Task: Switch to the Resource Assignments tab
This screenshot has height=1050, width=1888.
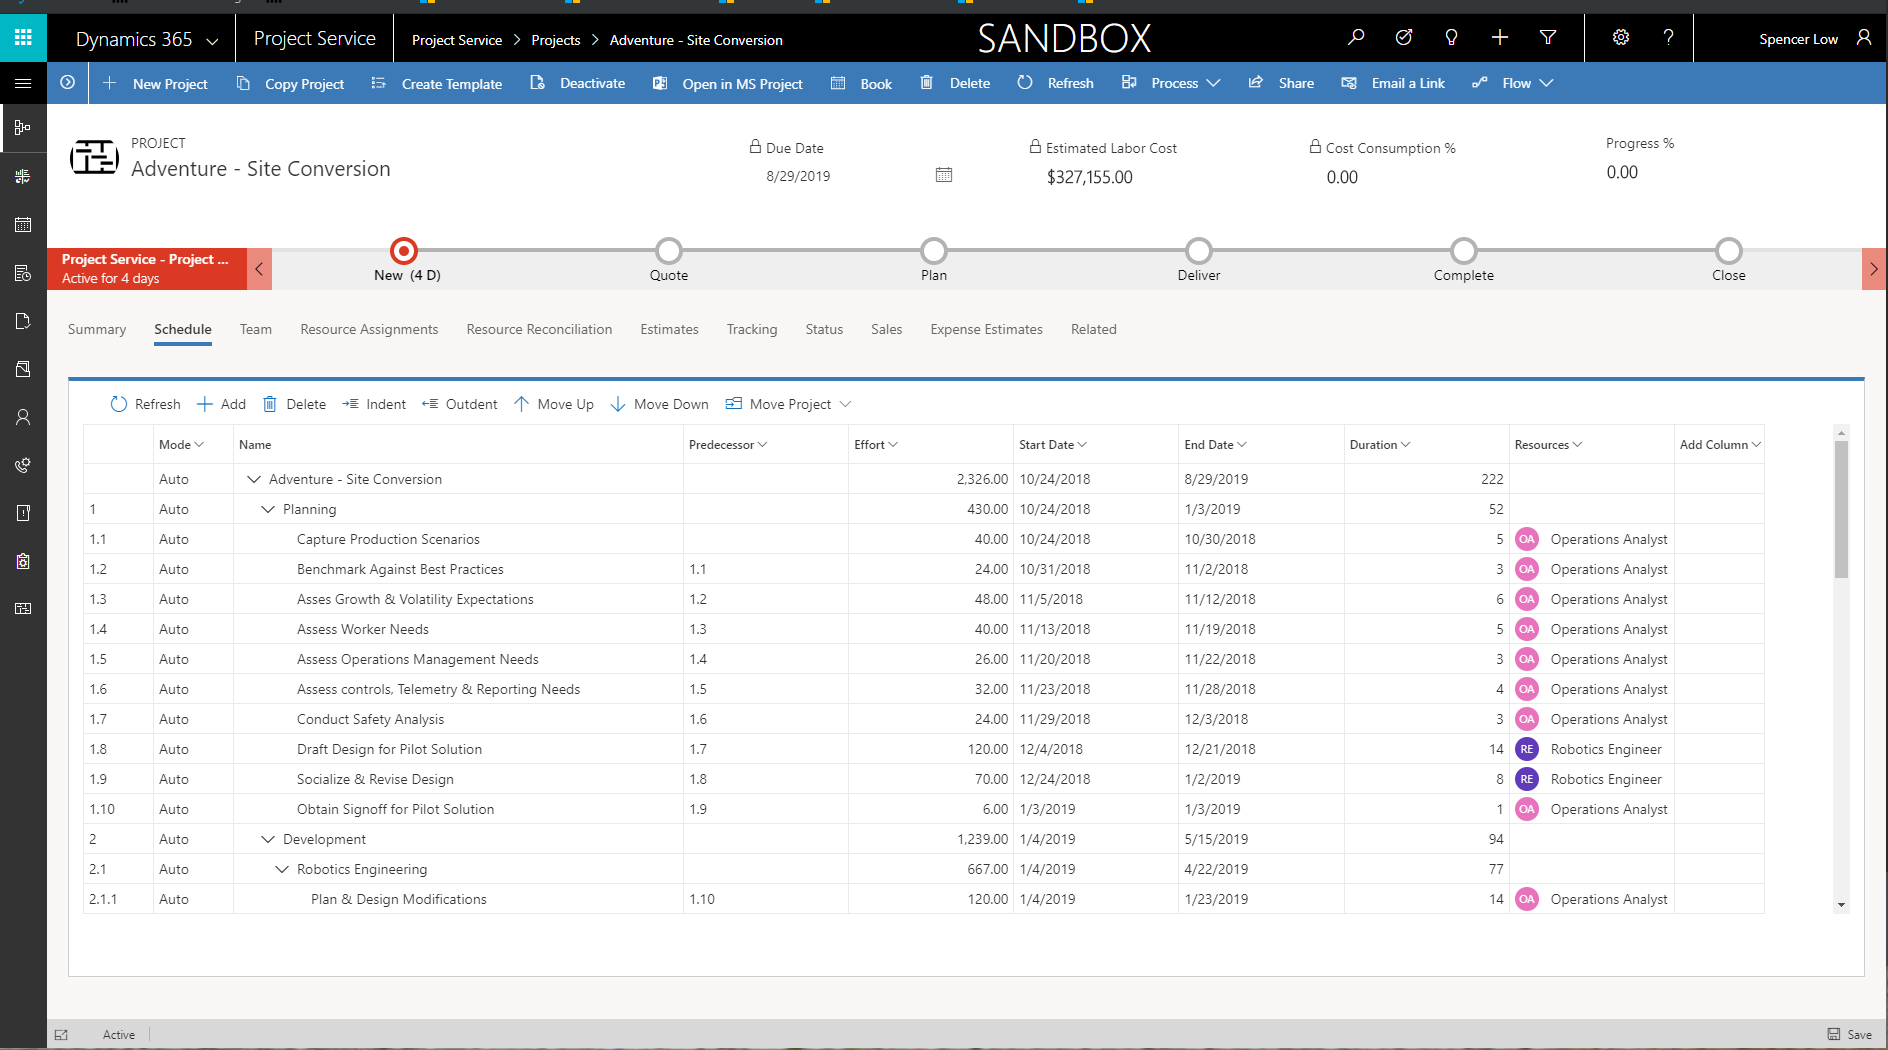Action: [369, 329]
